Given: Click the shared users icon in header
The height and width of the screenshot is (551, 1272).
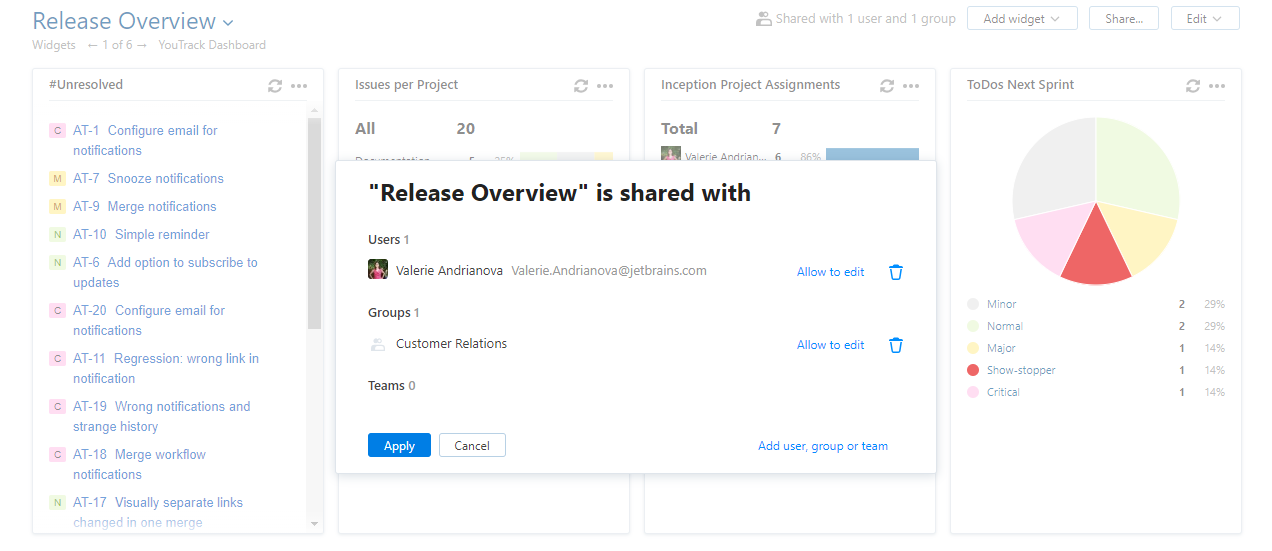Looking at the screenshot, I should click(764, 18).
